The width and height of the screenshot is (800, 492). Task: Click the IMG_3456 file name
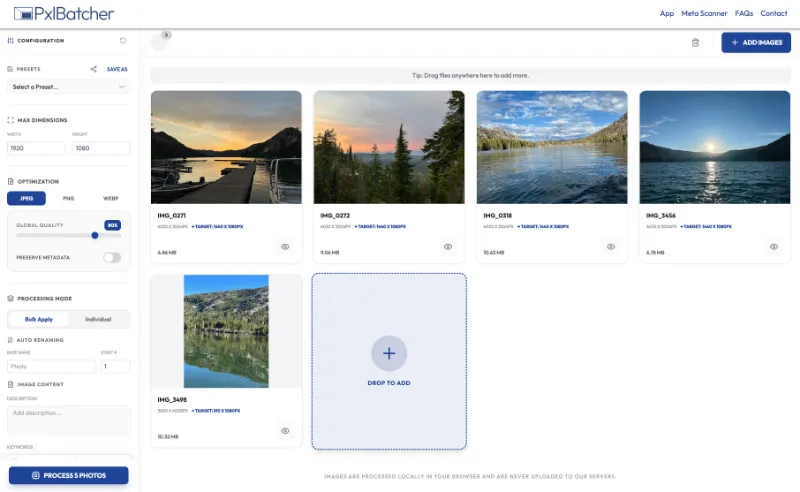tap(661, 215)
